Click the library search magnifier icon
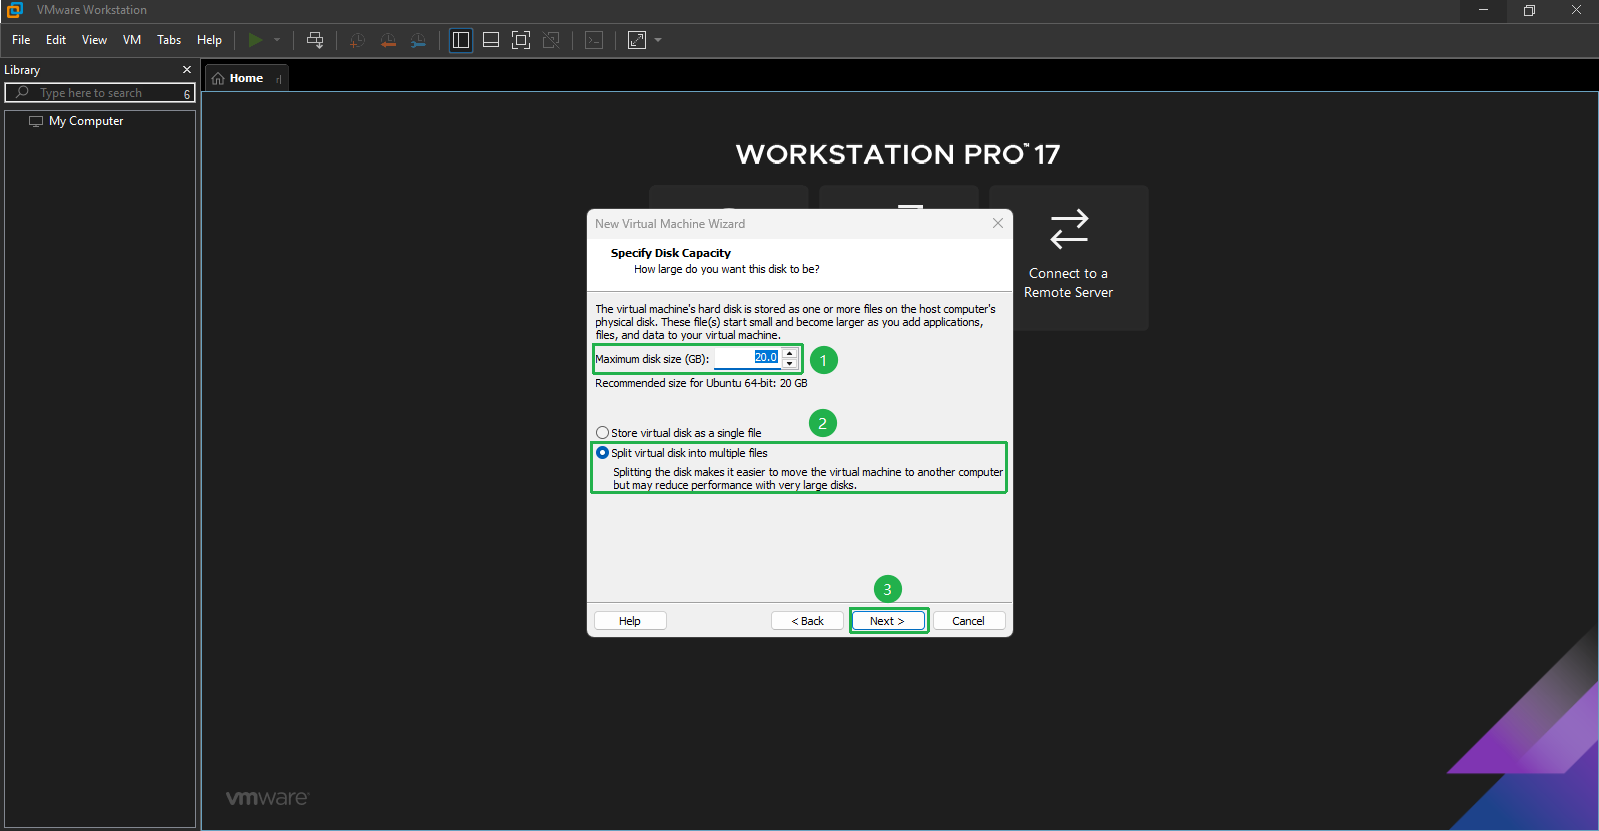Screen dimensions: 1599x831 pos(22,92)
